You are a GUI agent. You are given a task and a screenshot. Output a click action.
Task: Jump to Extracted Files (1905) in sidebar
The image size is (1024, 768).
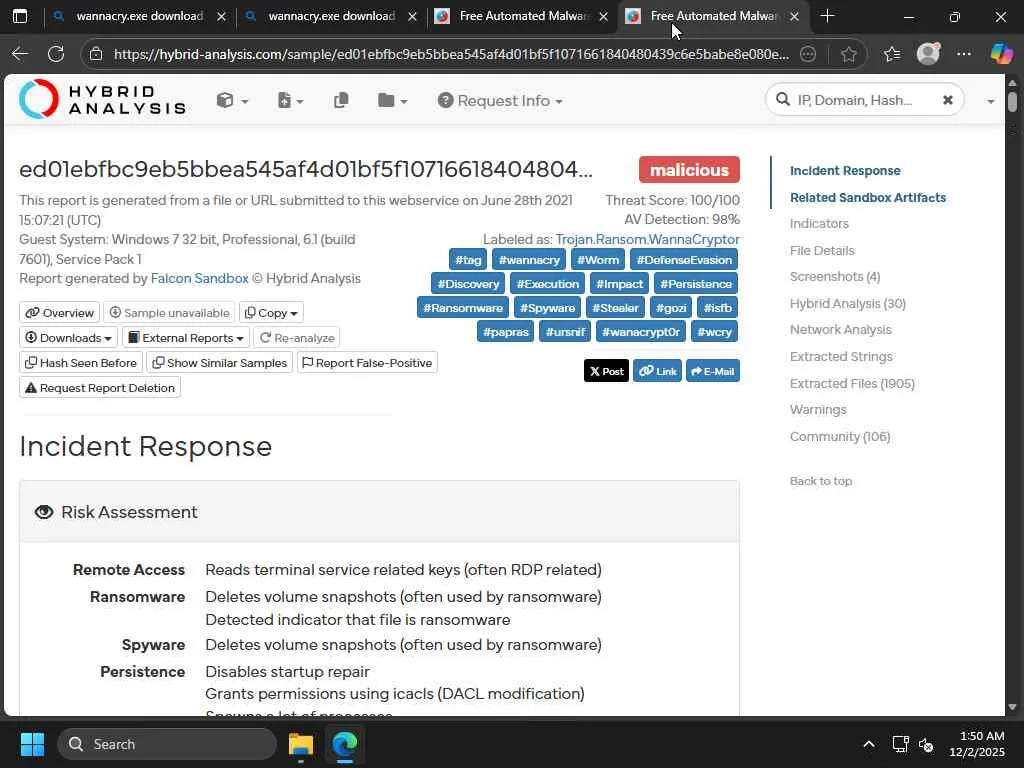[x=852, y=383]
